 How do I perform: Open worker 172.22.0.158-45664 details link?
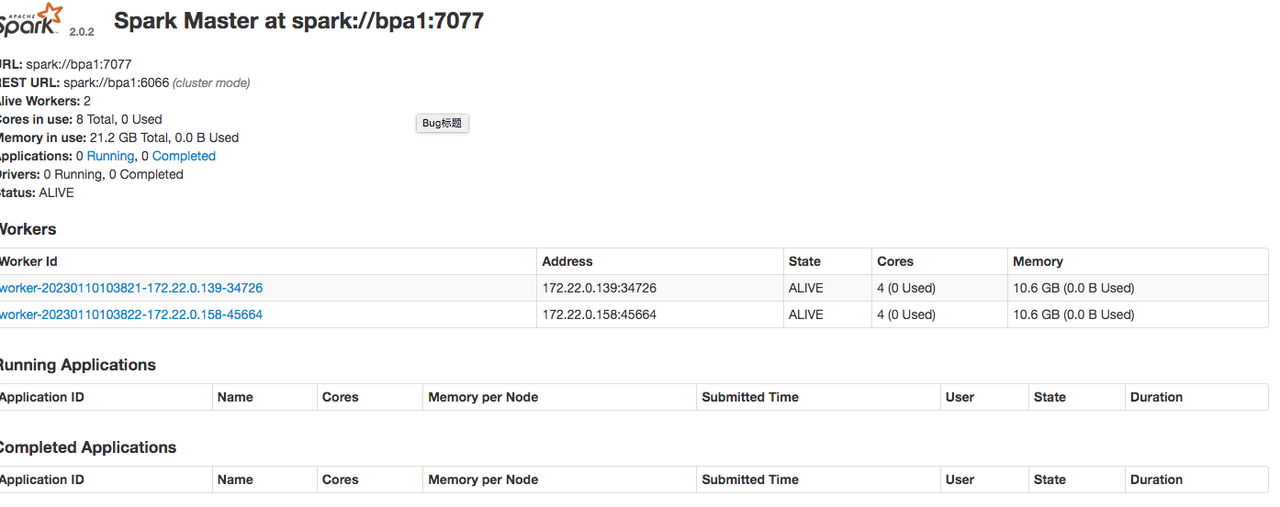[131, 314]
